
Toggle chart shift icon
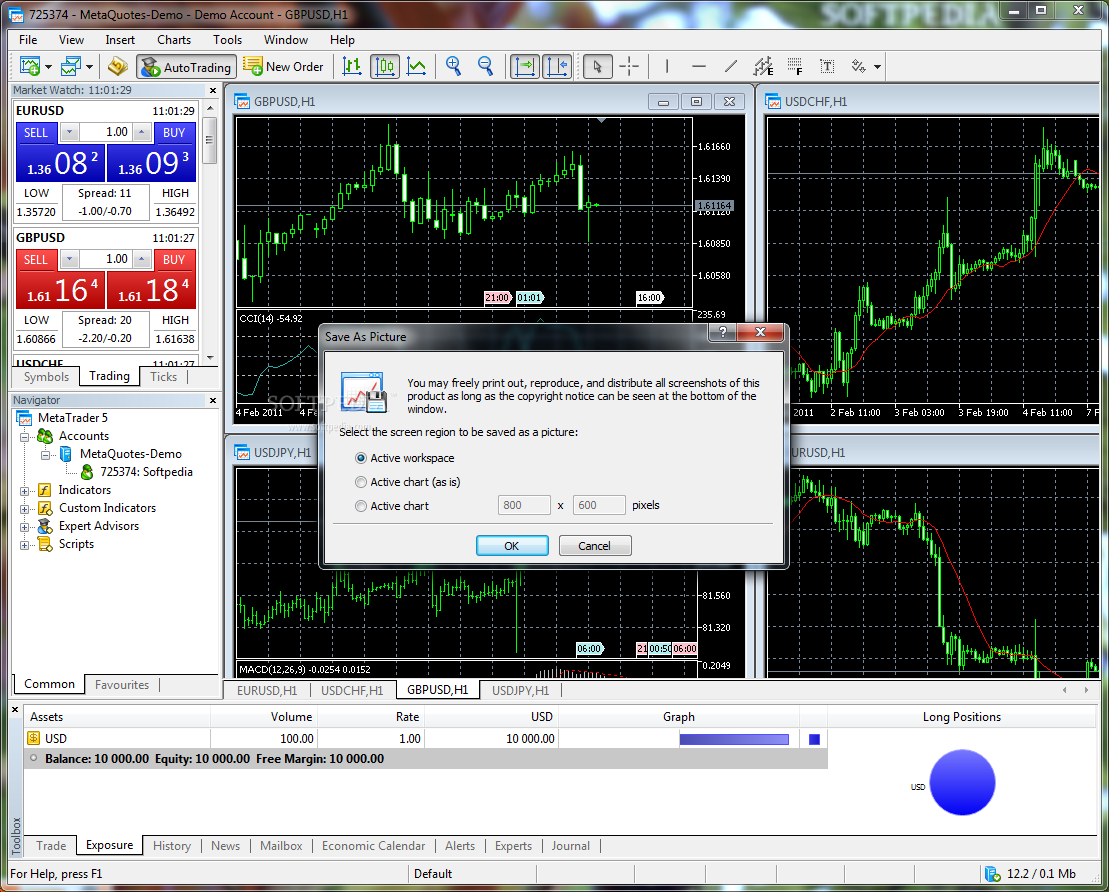pyautogui.click(x=557, y=66)
